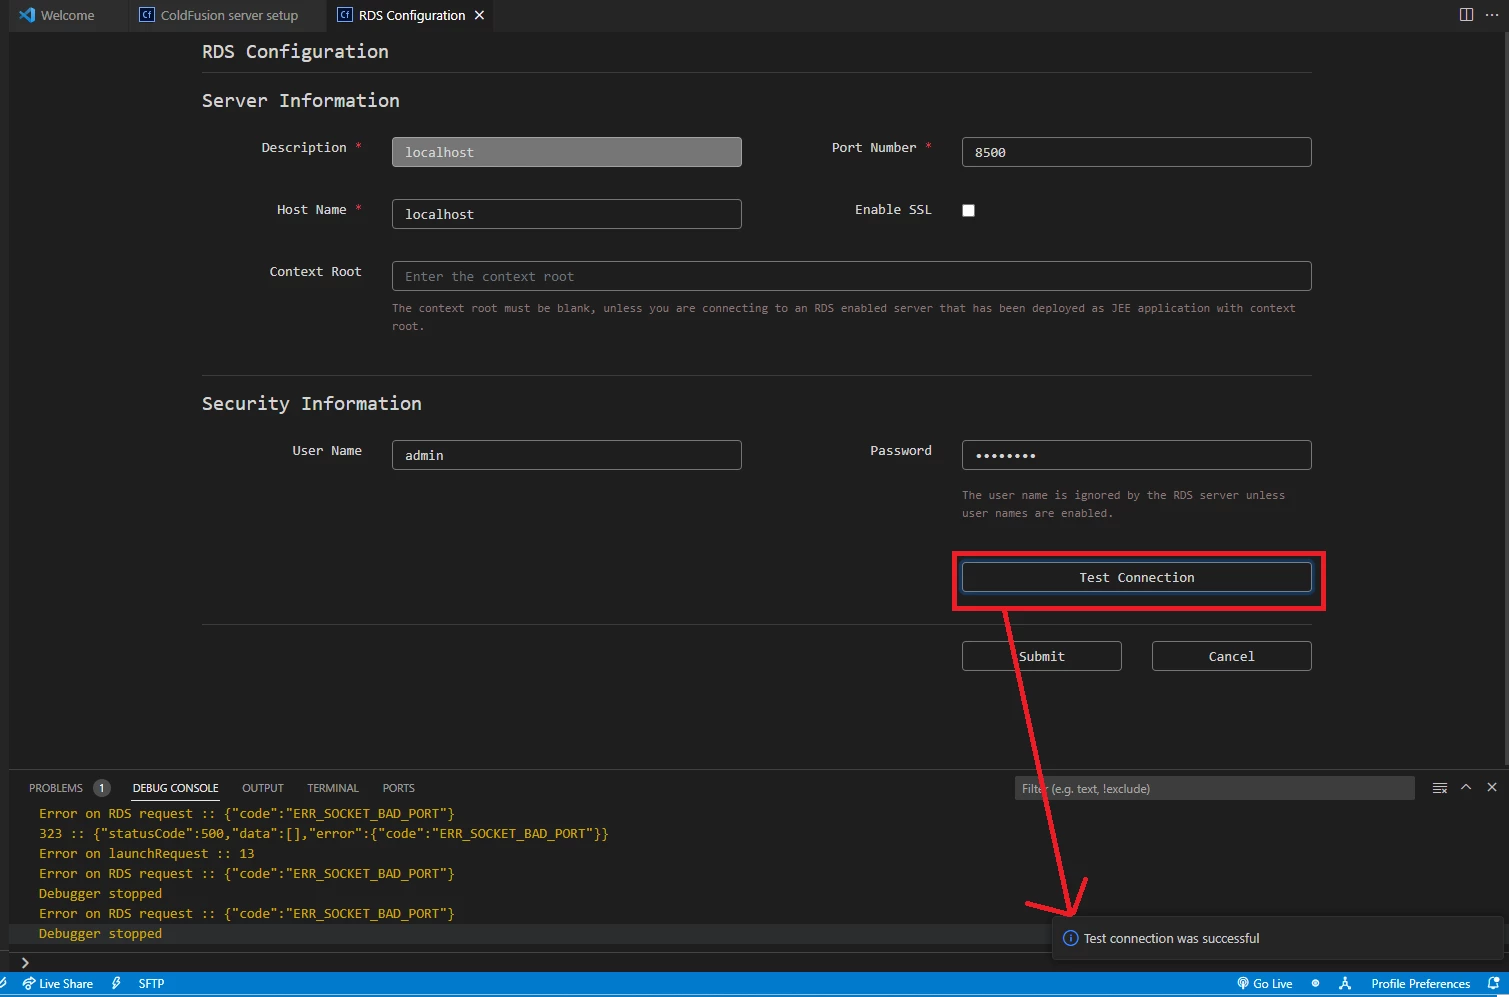Image resolution: width=1509 pixels, height=997 pixels.
Task: Start Live Share from status bar
Action: point(58,984)
